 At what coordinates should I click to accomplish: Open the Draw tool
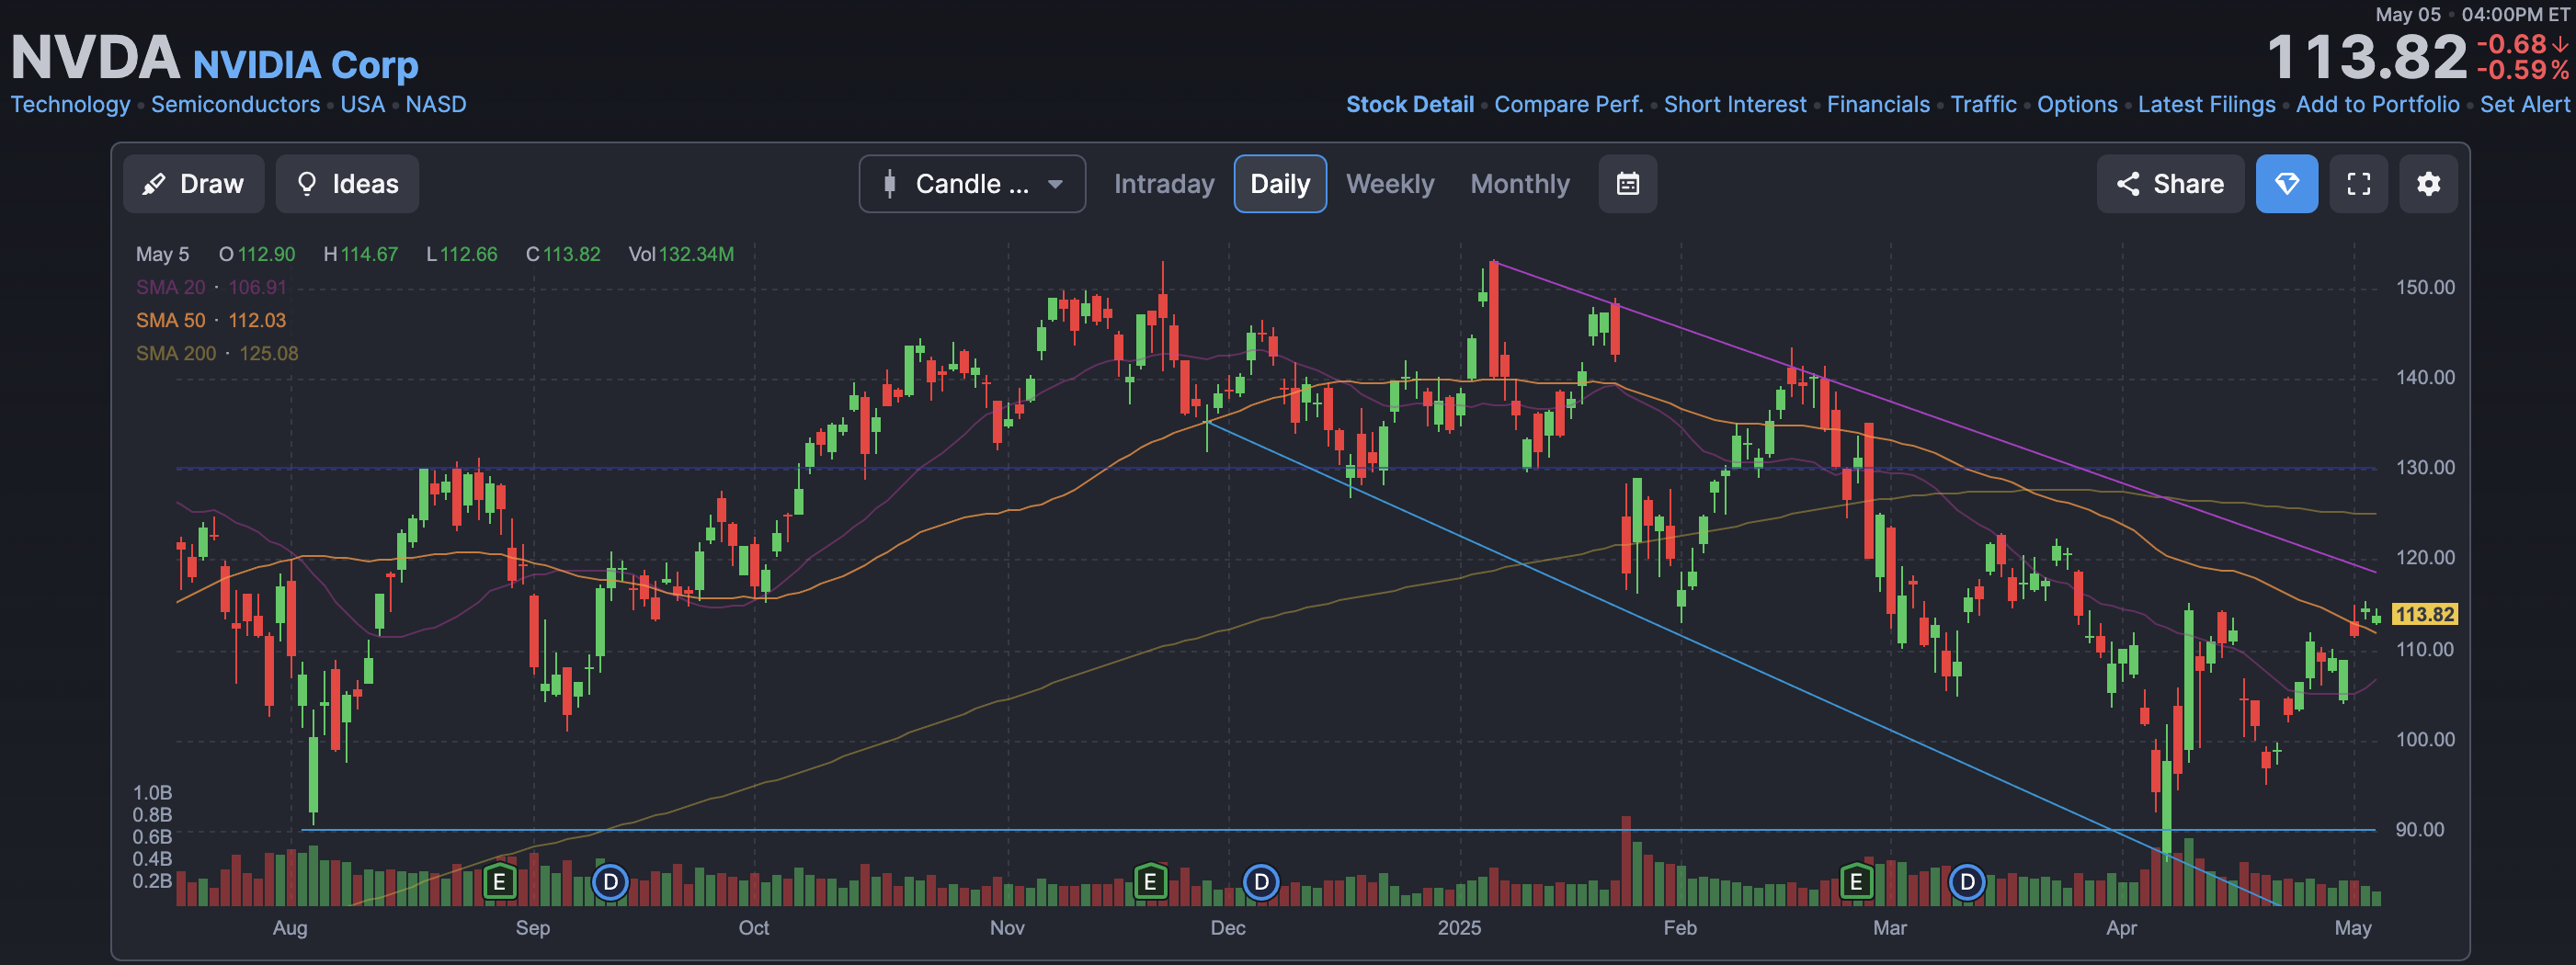(x=193, y=184)
